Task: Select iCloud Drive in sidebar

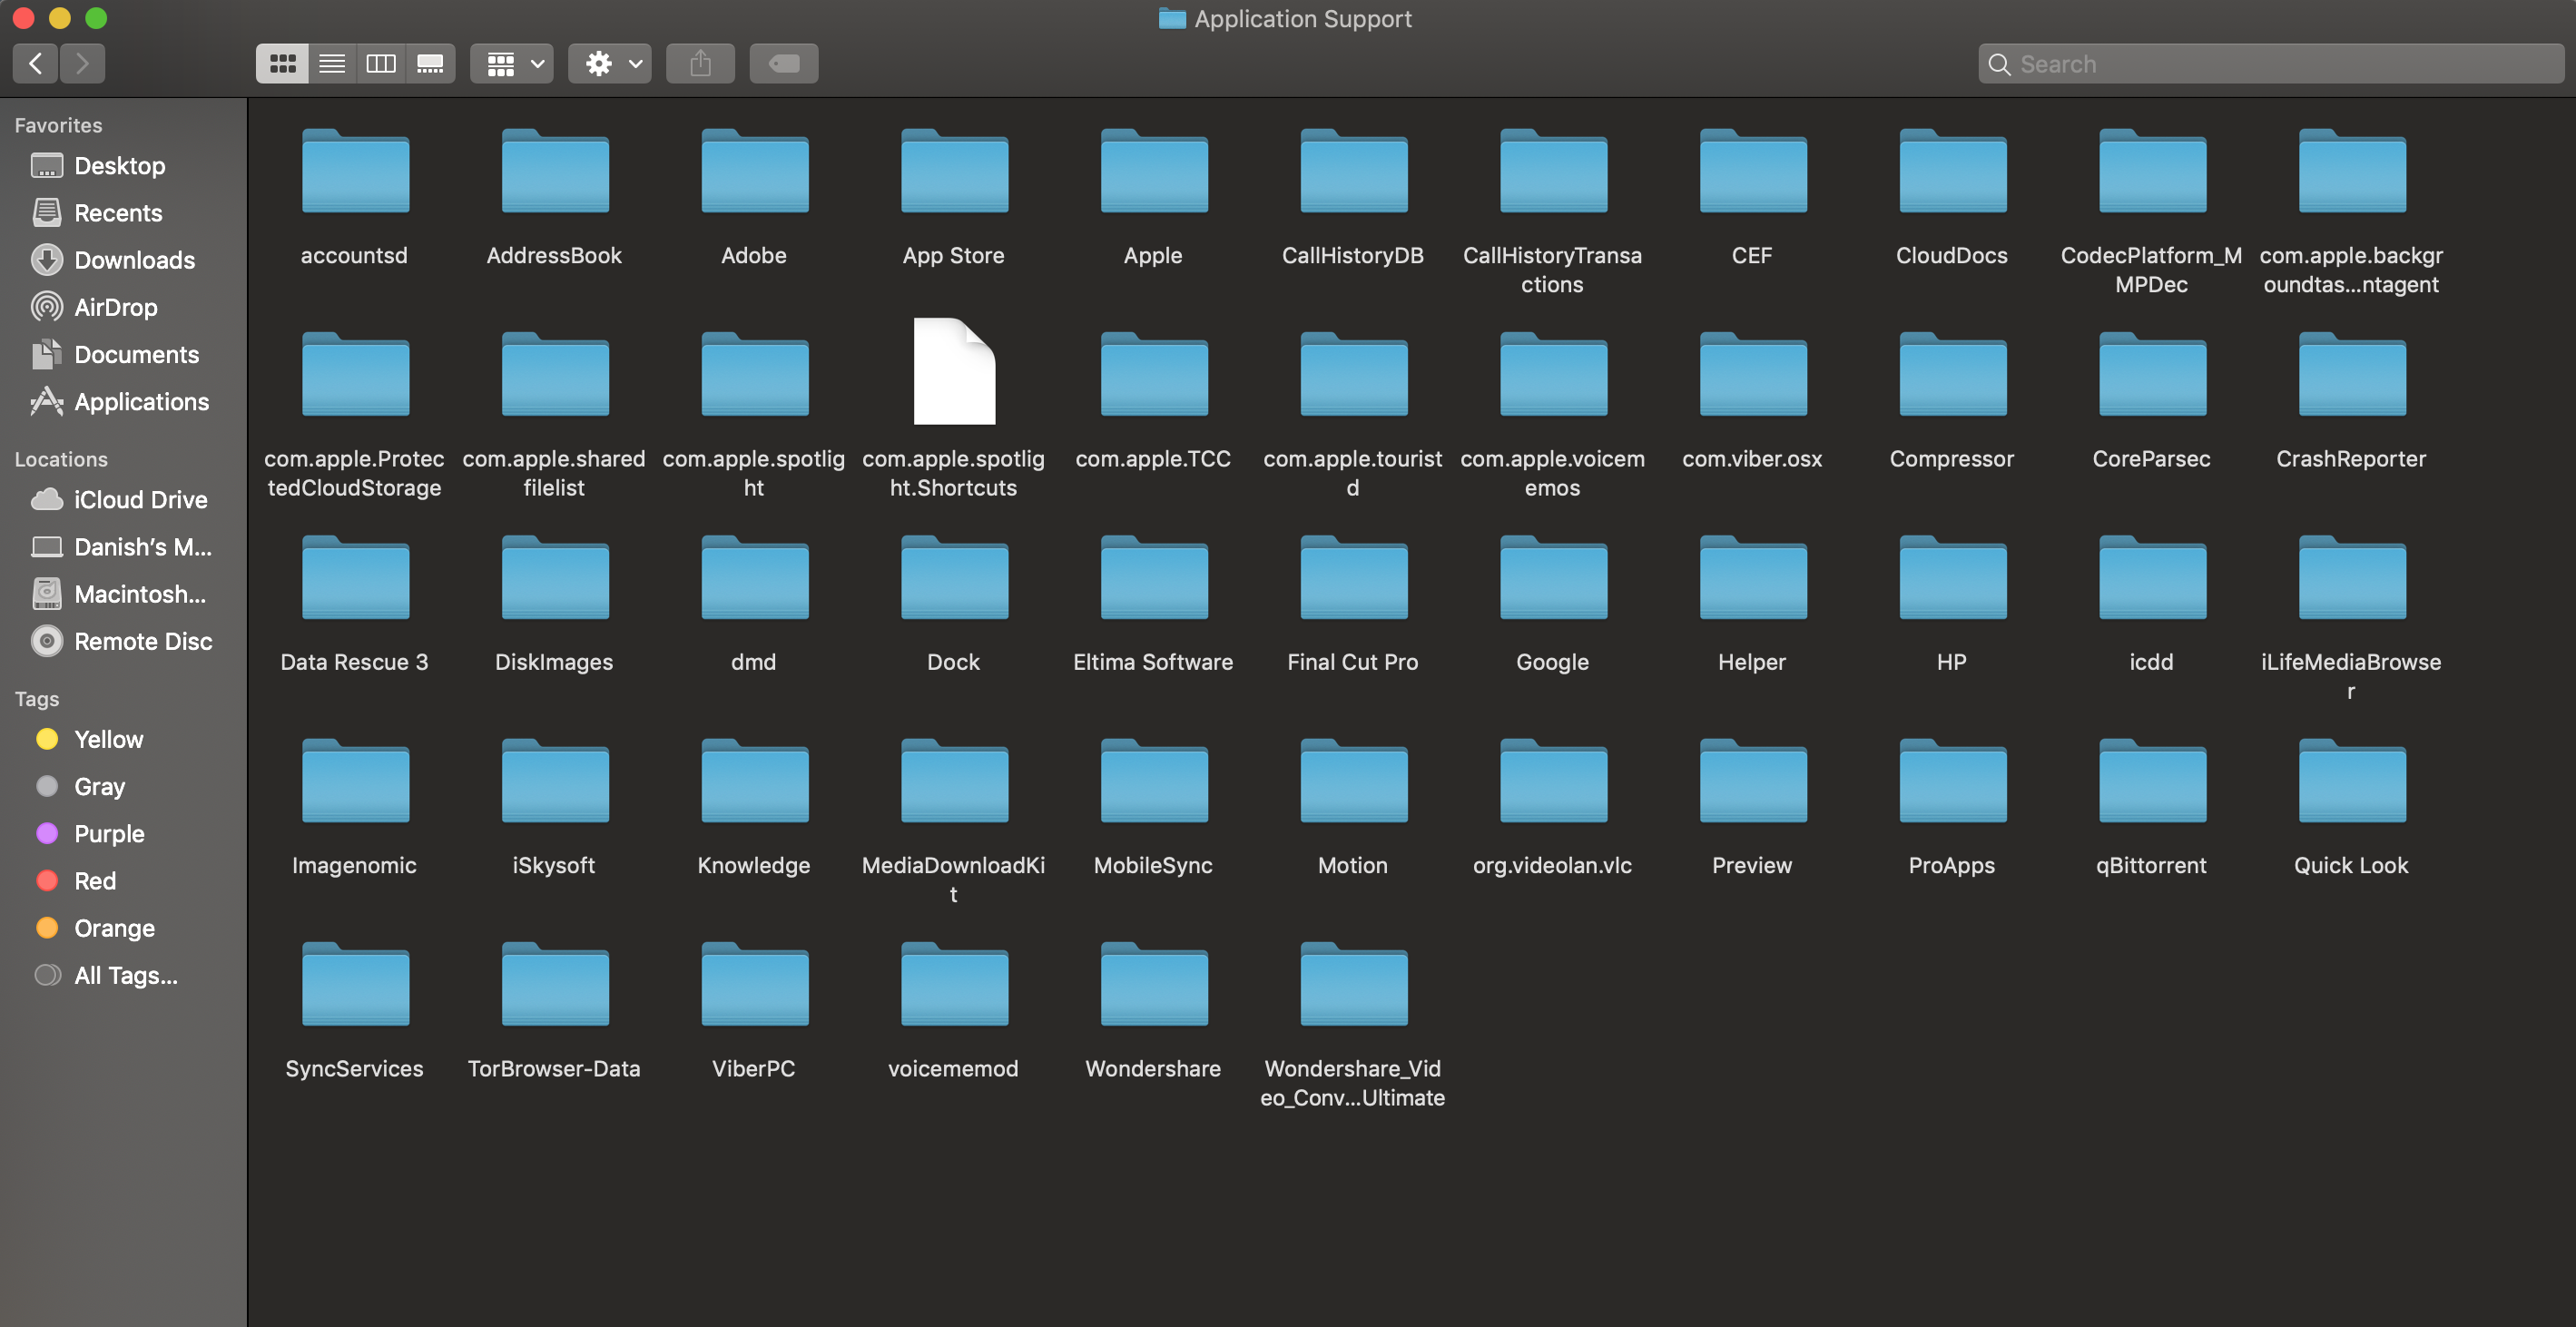Action: point(140,499)
